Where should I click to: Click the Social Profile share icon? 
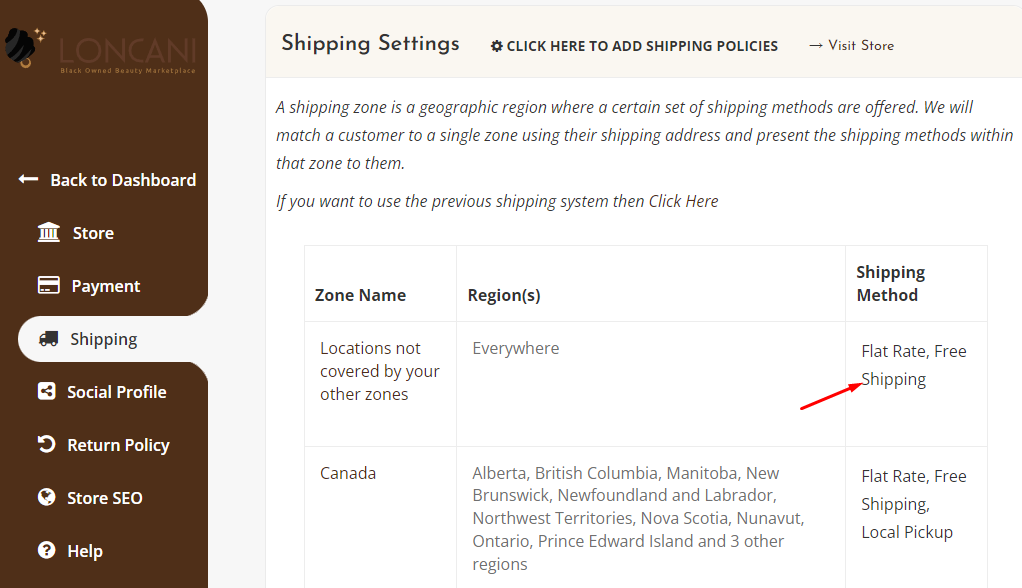[46, 391]
